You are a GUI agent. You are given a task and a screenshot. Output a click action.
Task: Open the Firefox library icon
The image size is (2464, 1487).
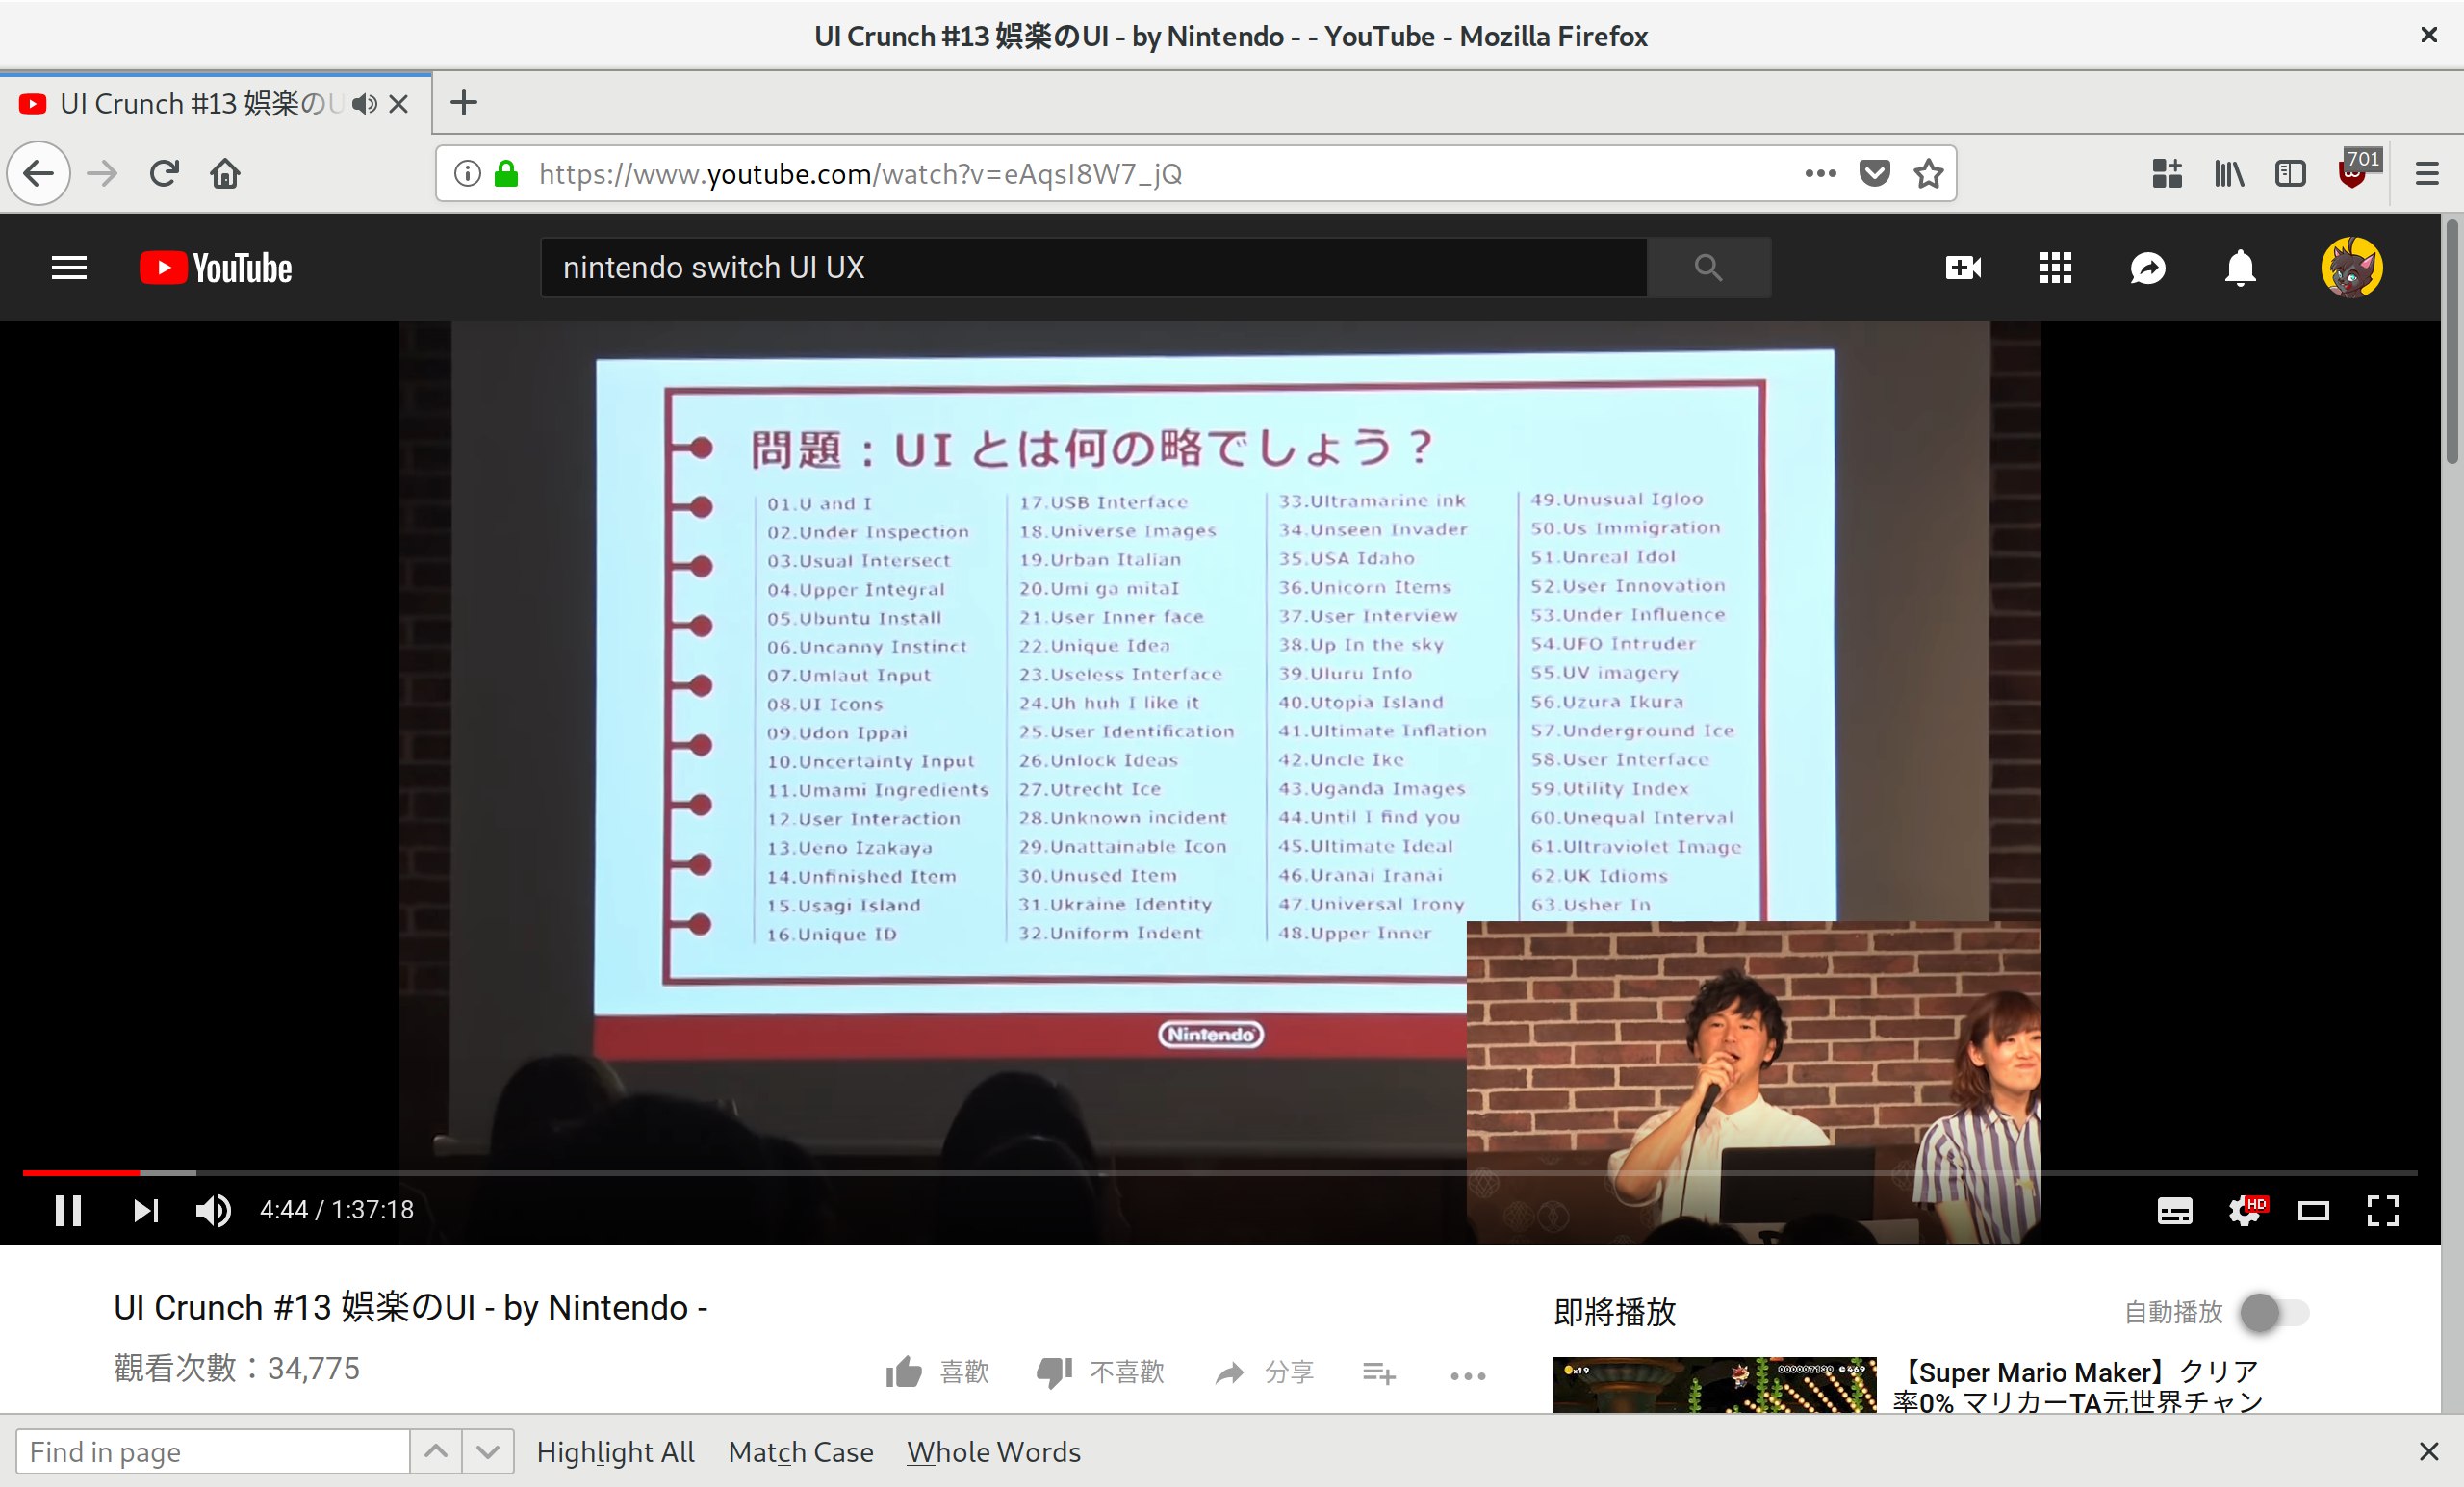tap(2229, 174)
